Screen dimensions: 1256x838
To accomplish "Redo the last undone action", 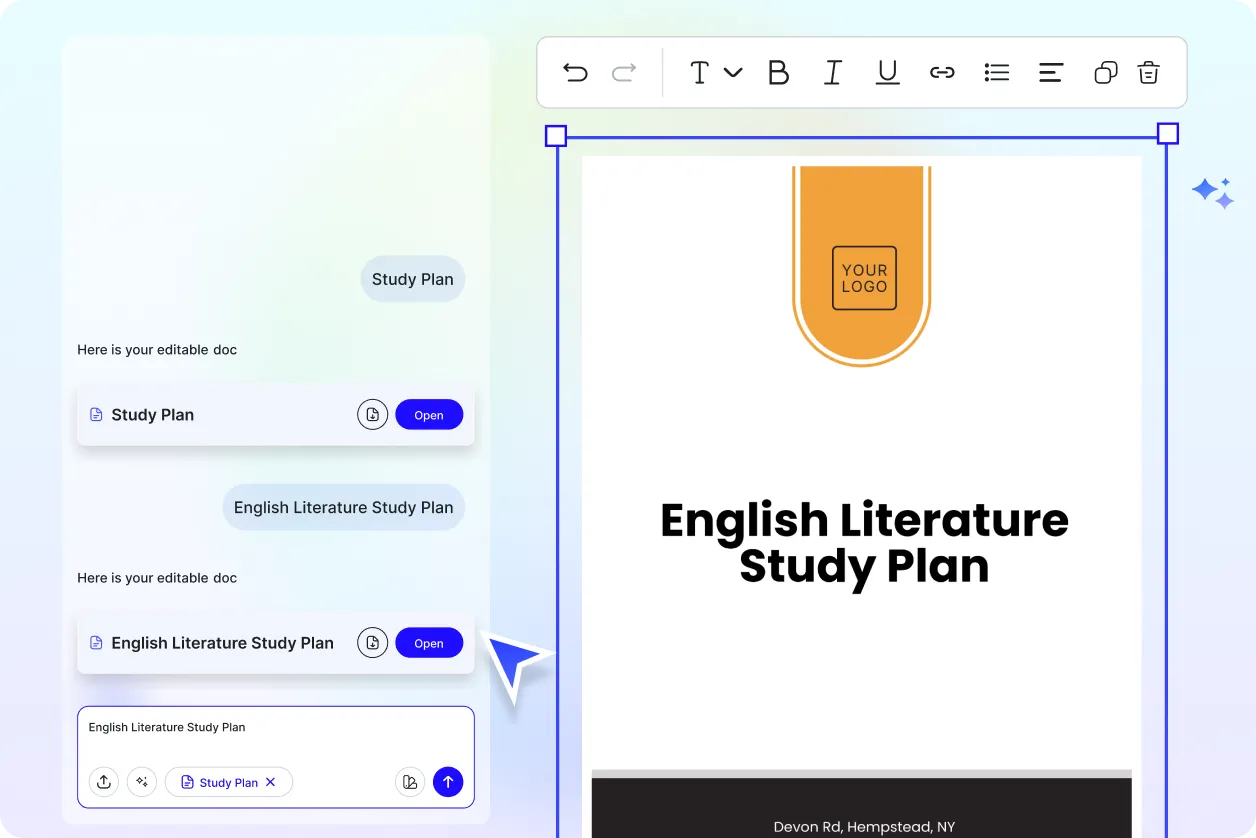I will 624,72.
